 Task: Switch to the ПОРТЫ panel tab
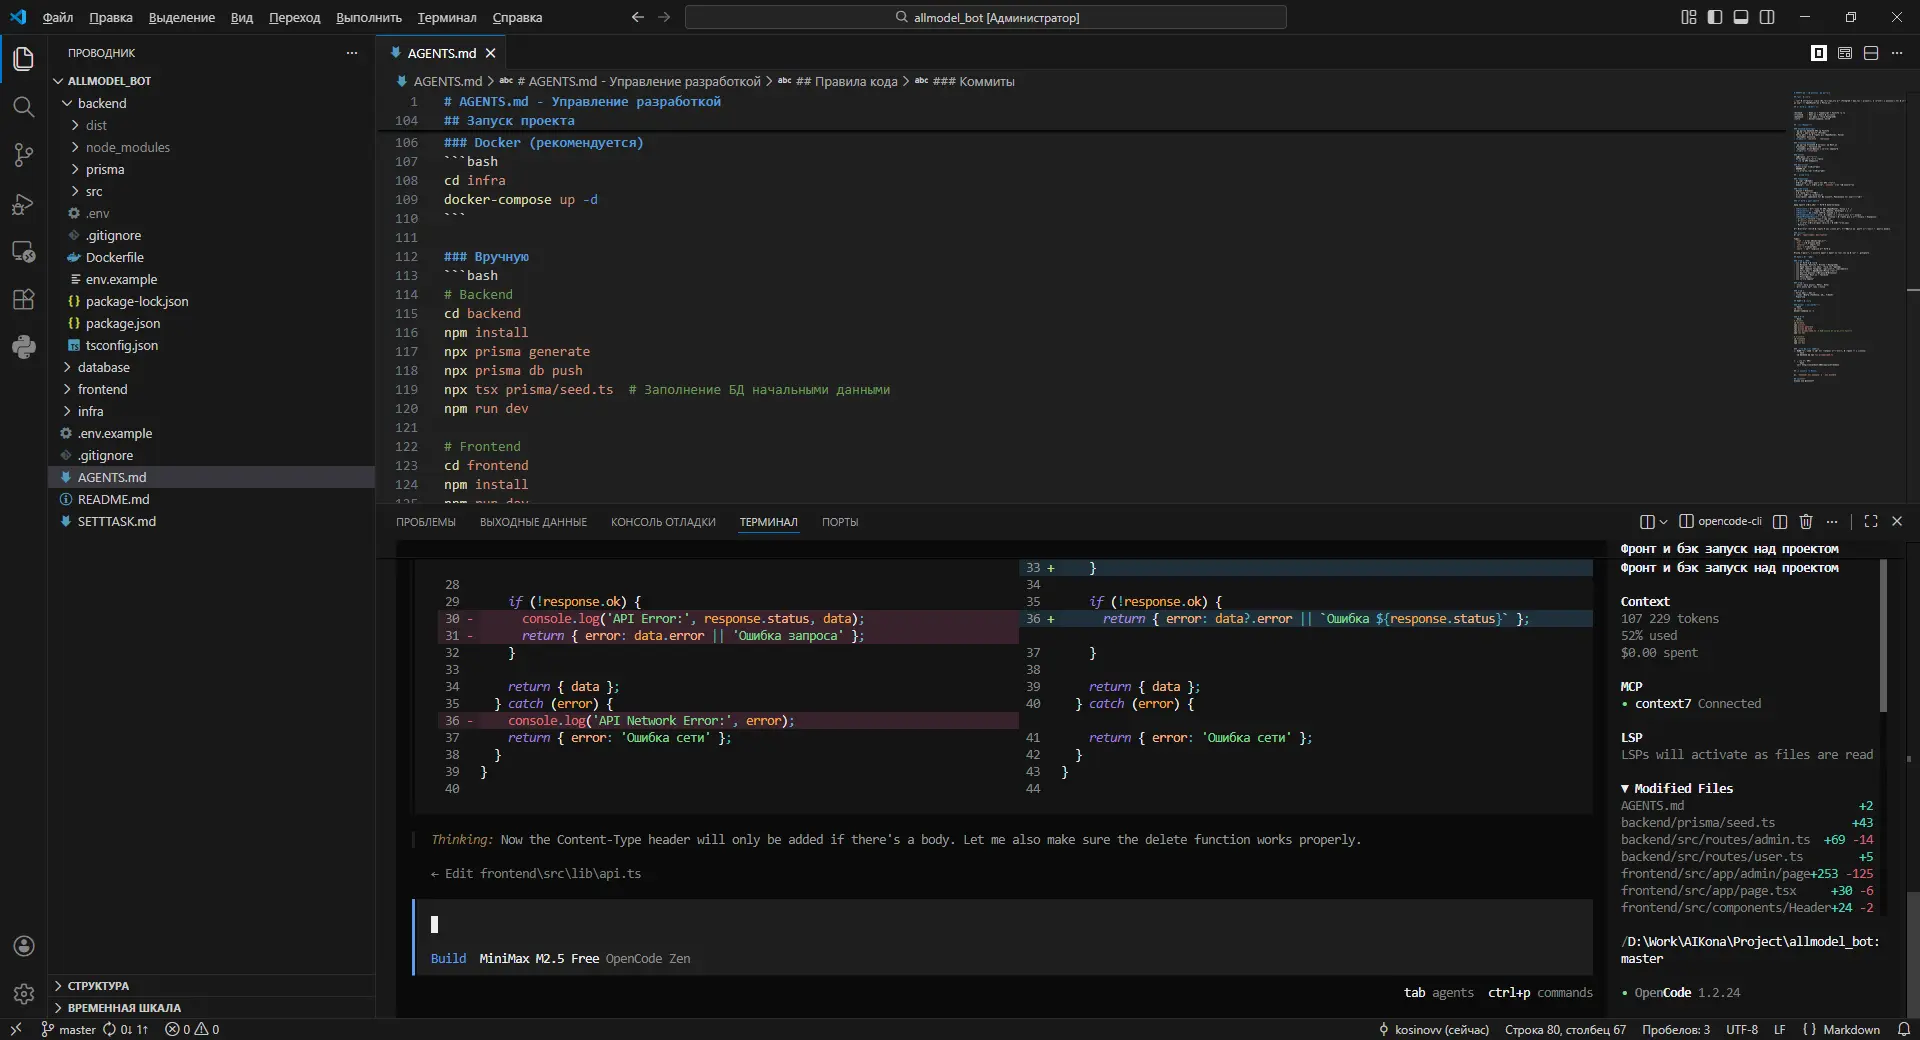pos(840,522)
